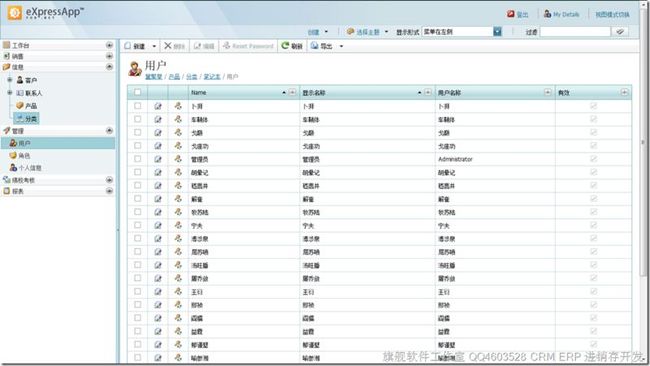Click the 绩效考核 sidebar icon
Screen dimensions: 650x366
click(7, 180)
